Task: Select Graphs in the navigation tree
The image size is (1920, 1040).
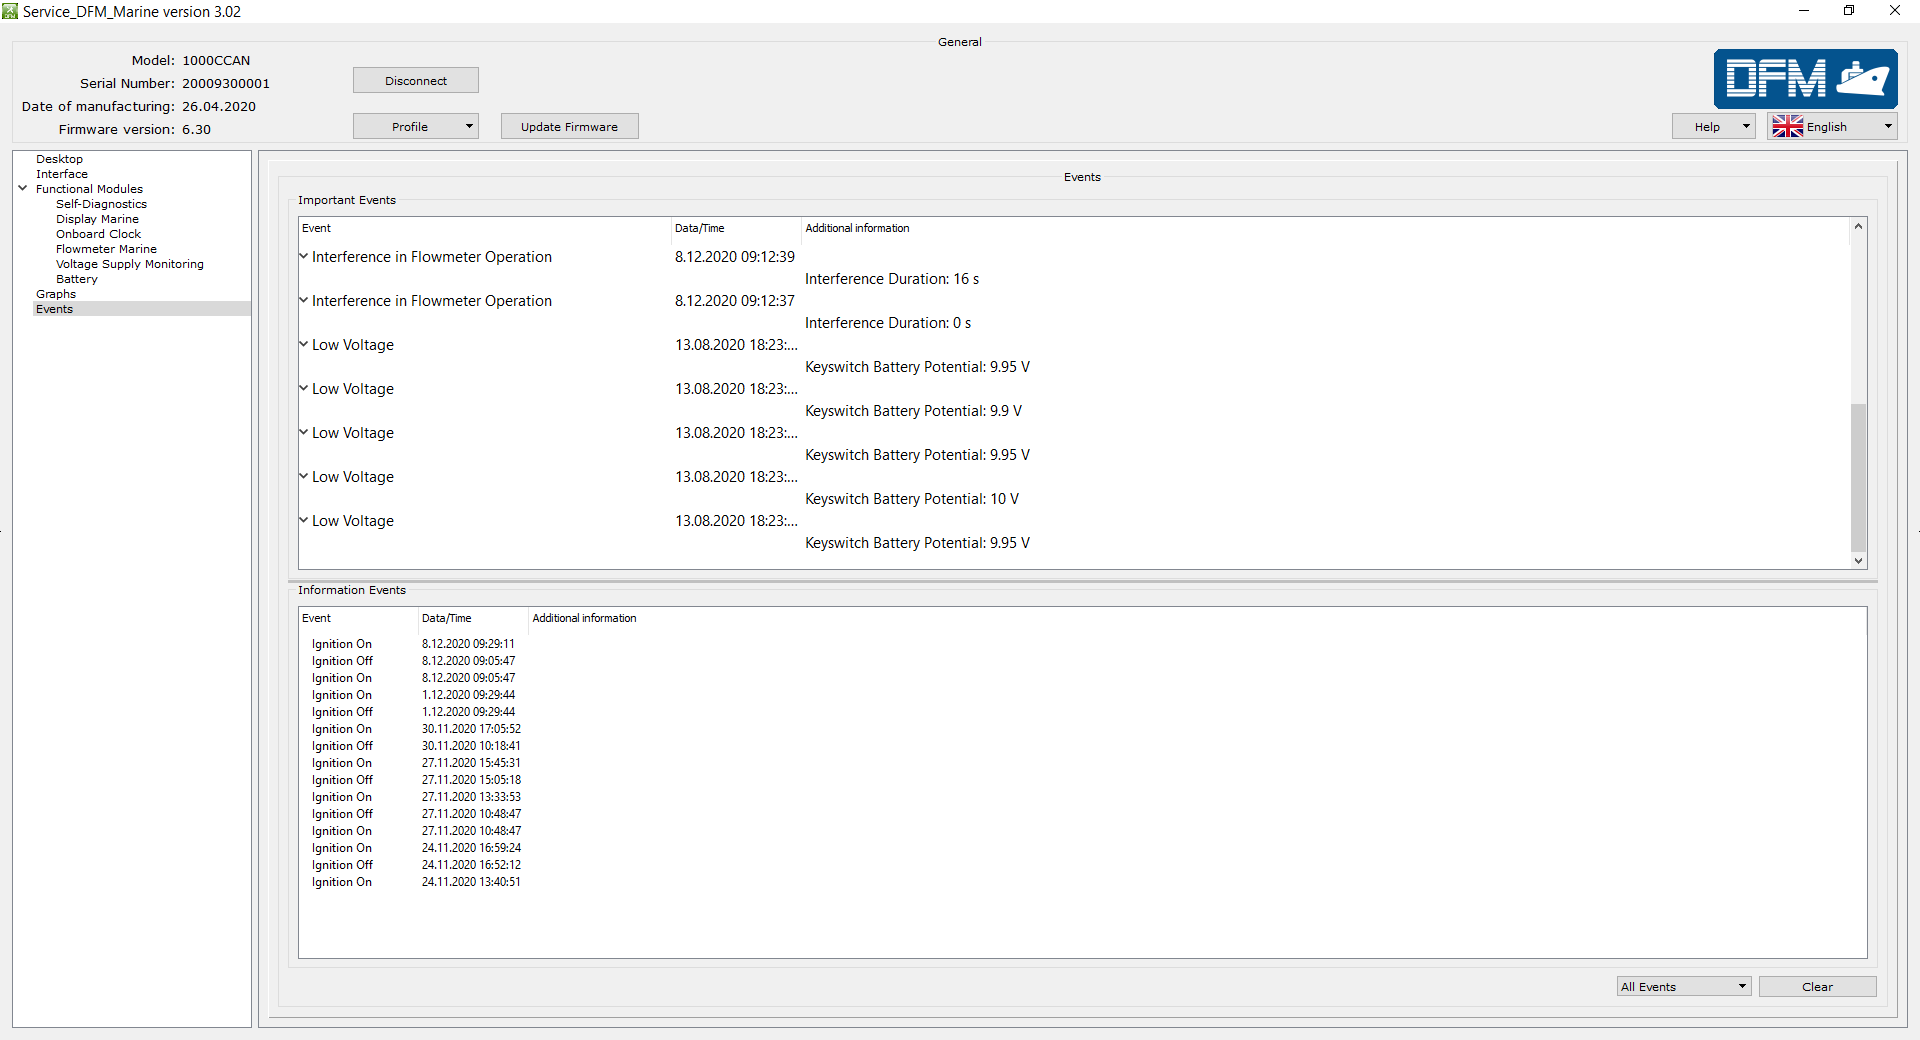Action: pyautogui.click(x=56, y=294)
